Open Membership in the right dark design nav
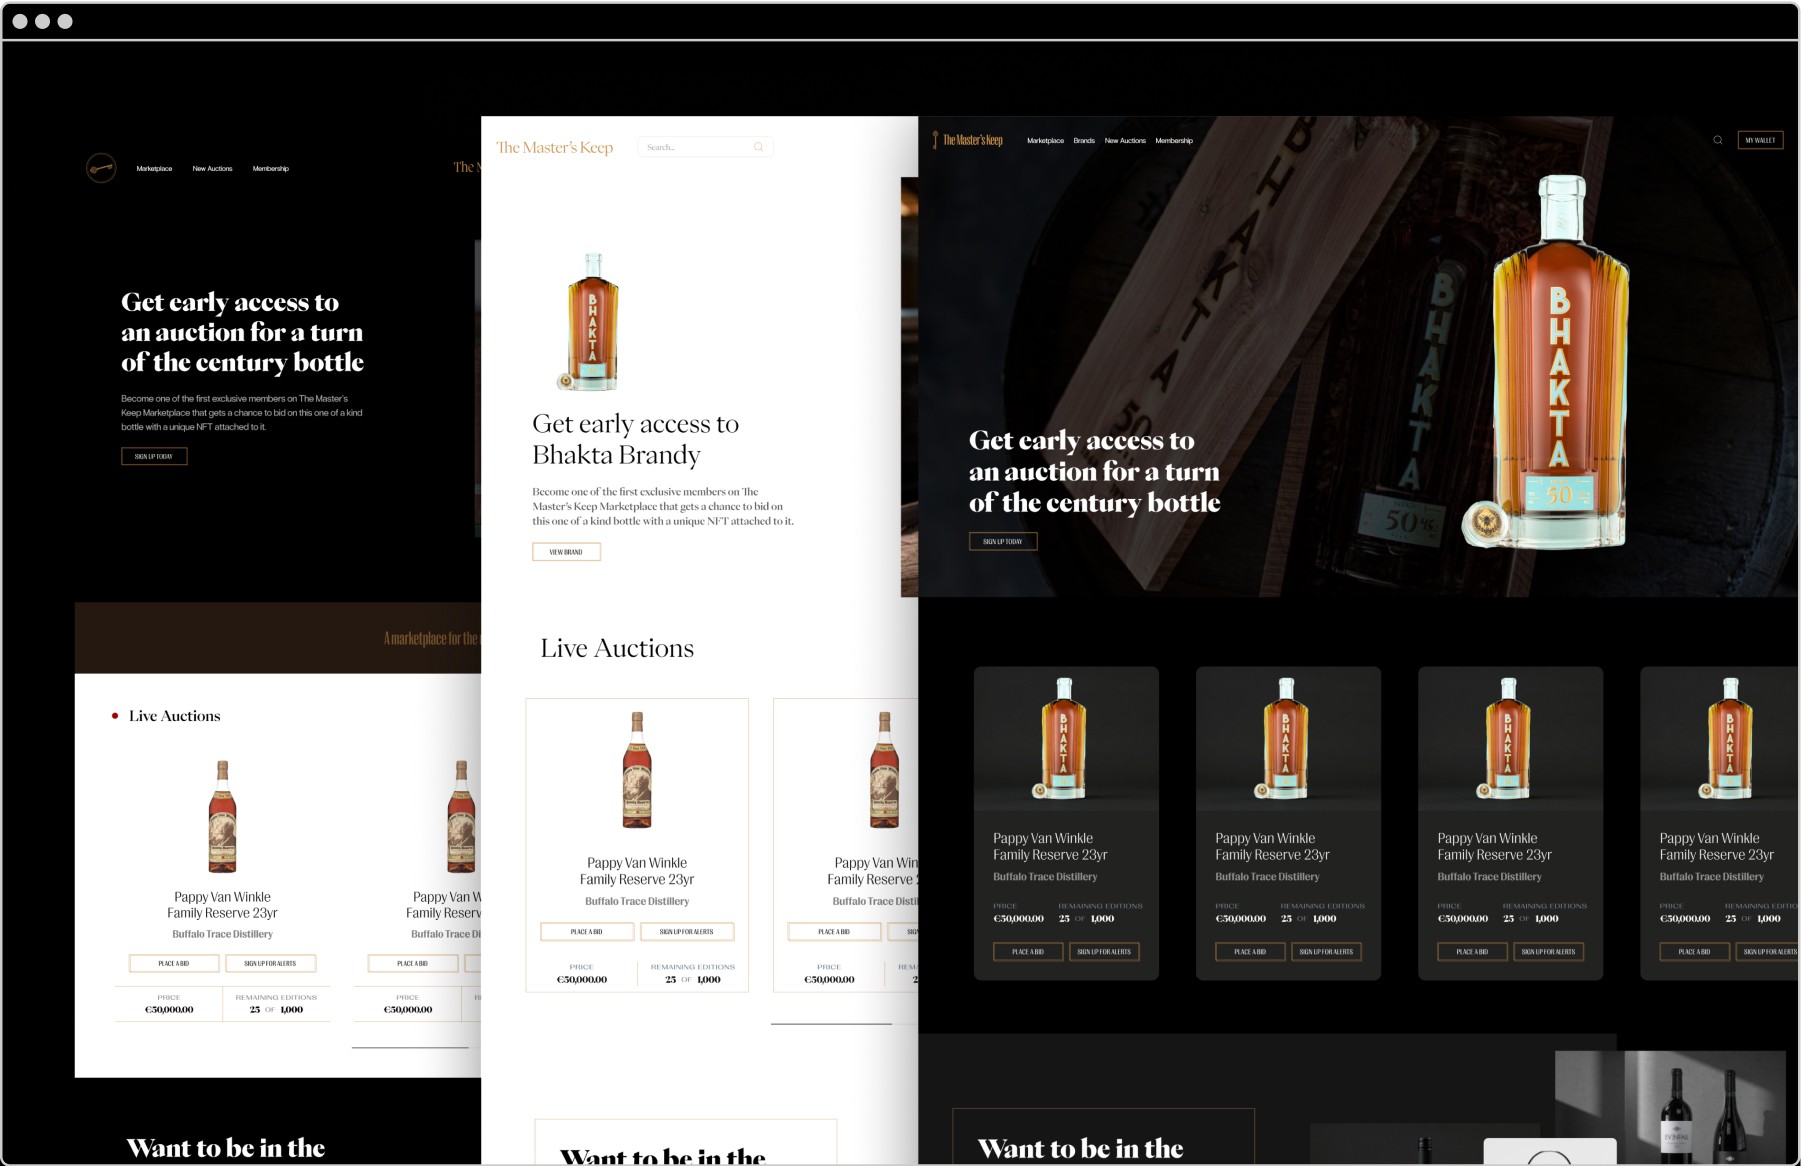 tap(1174, 141)
